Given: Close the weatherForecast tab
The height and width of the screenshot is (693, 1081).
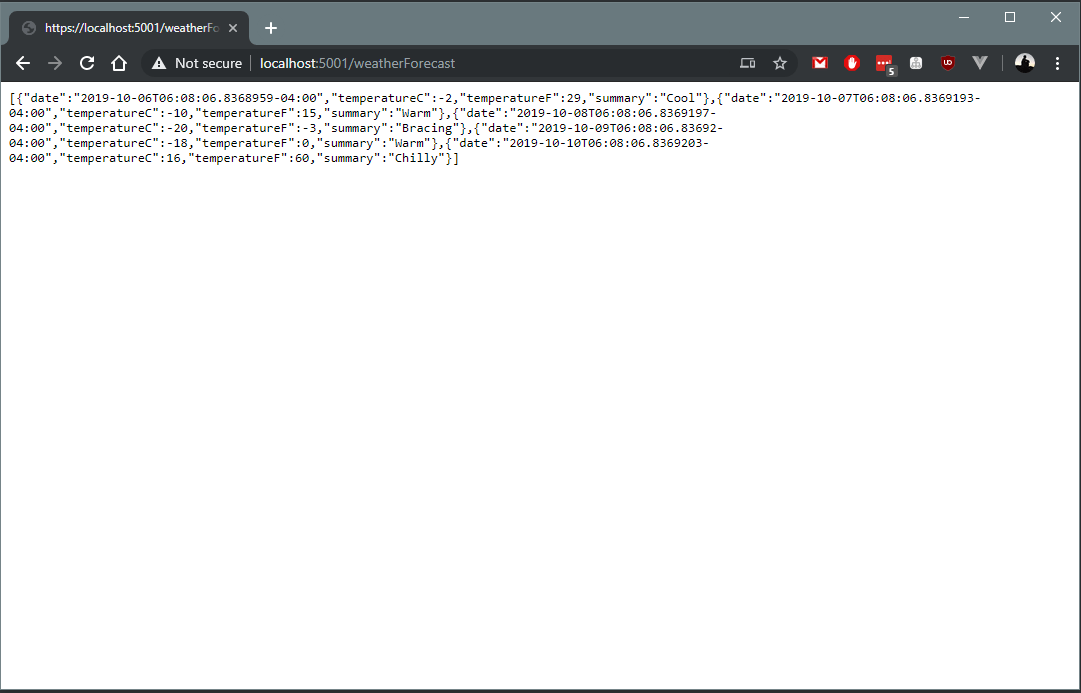Looking at the screenshot, I should [232, 28].
